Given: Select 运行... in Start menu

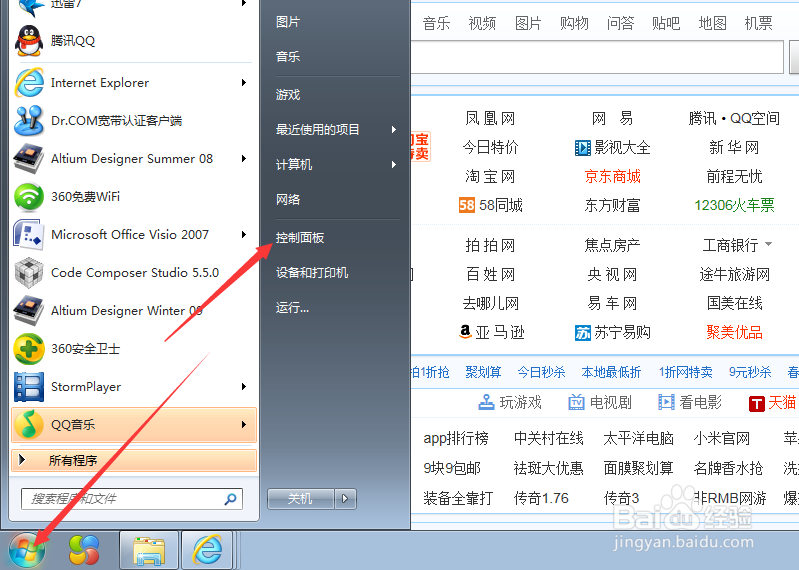Looking at the screenshot, I should click(292, 308).
